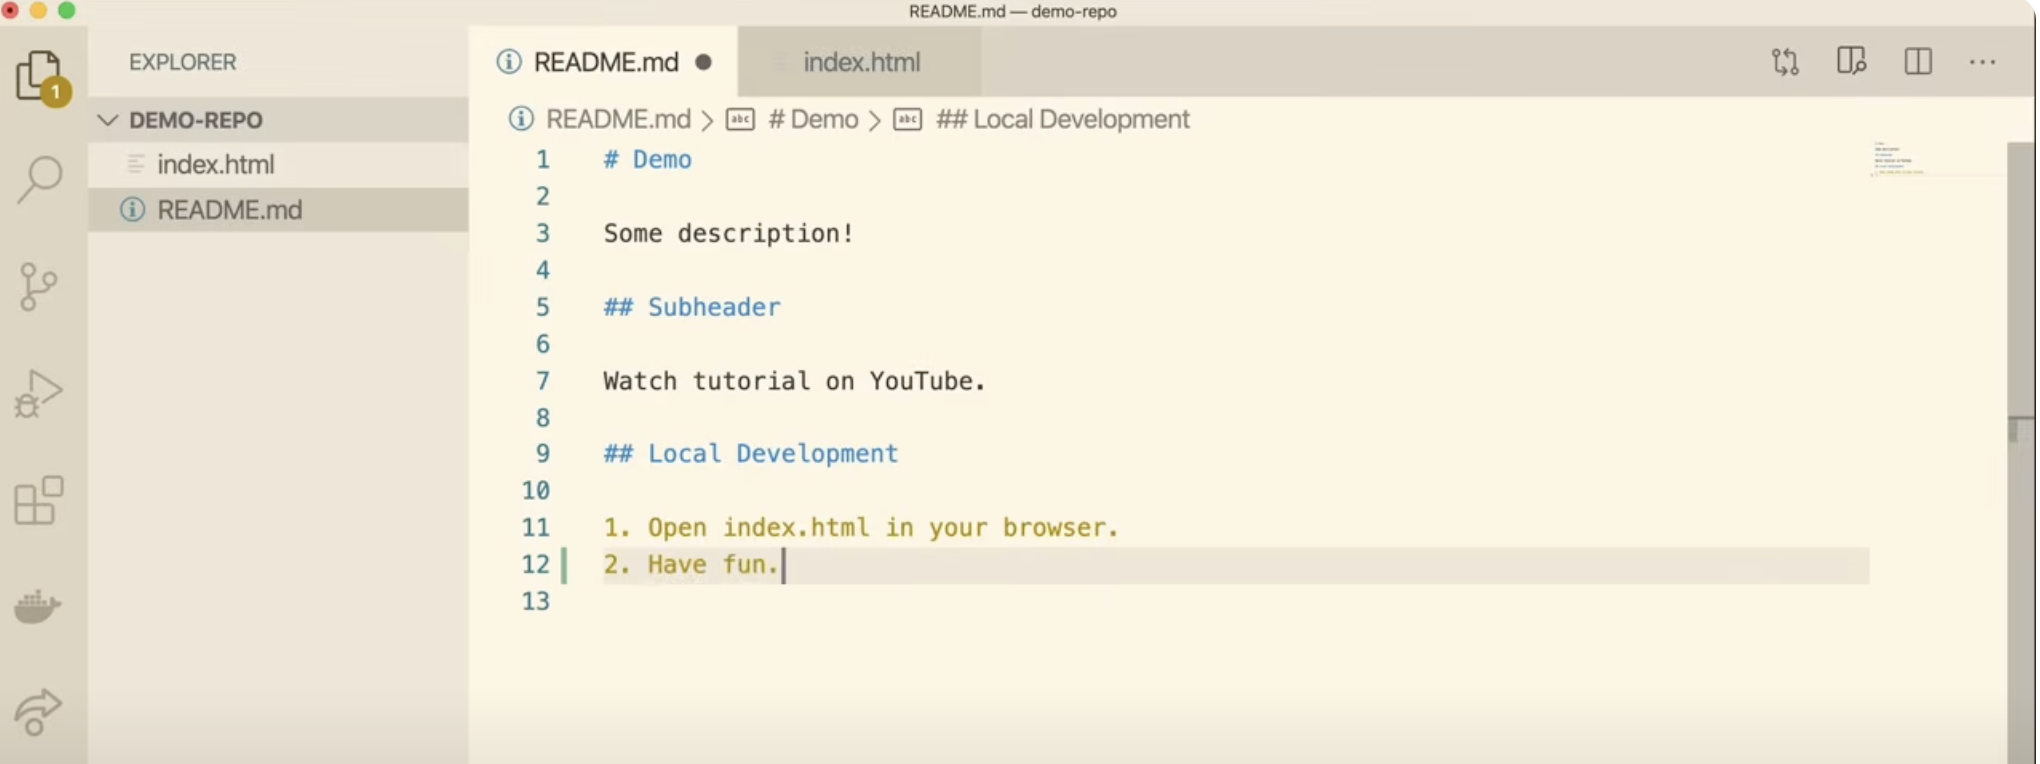Open markdown preview to the side

click(1851, 62)
